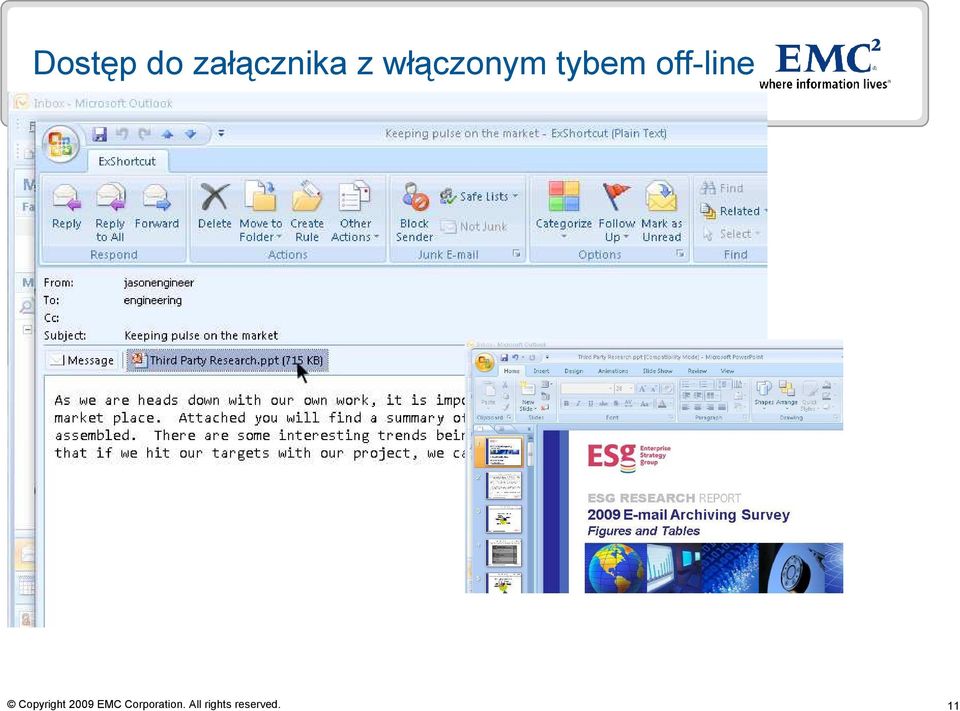Switch to PowerPoint View tab
Image resolution: width=960 pixels, height=711 pixels.
click(x=727, y=371)
